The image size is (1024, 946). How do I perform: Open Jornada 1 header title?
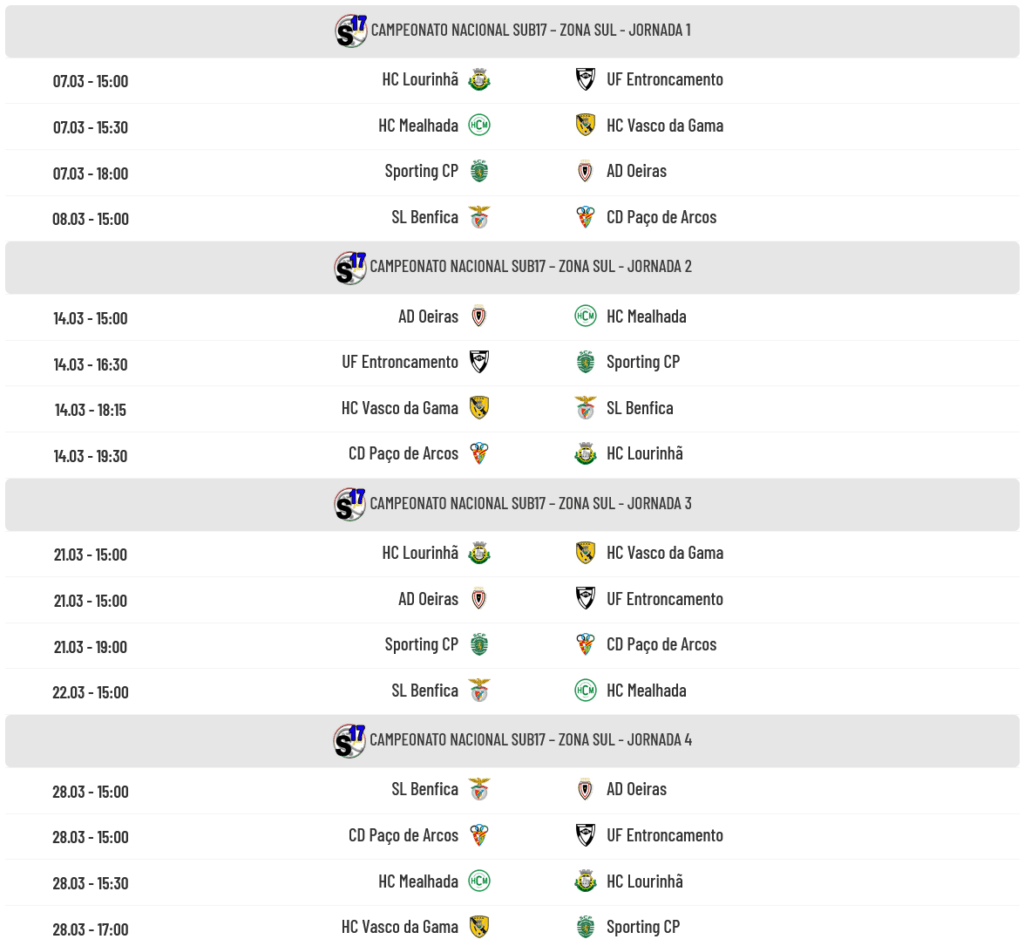tap(530, 30)
